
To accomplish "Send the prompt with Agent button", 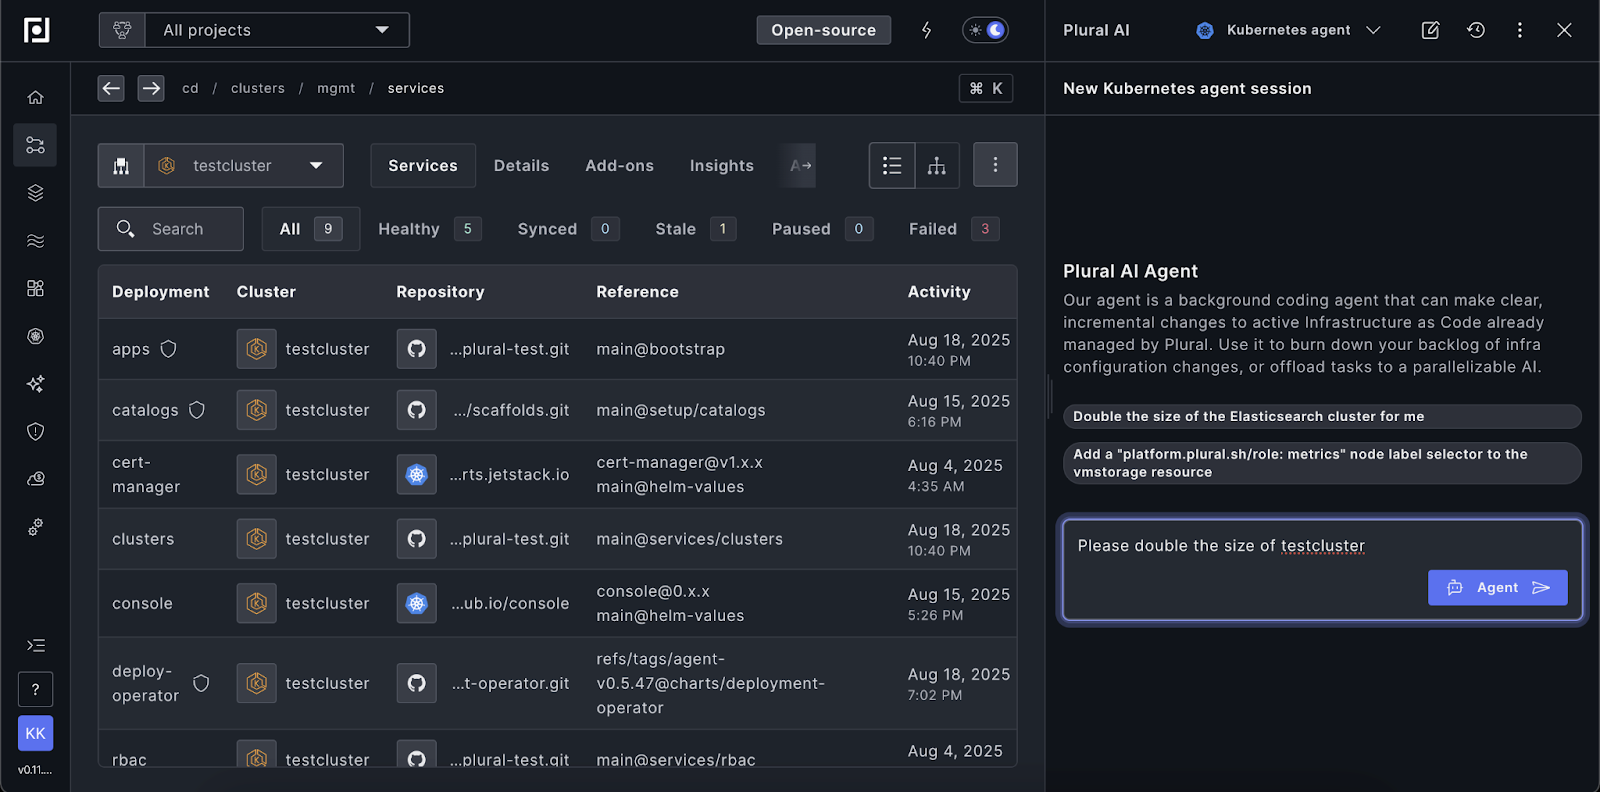I will [1497, 588].
